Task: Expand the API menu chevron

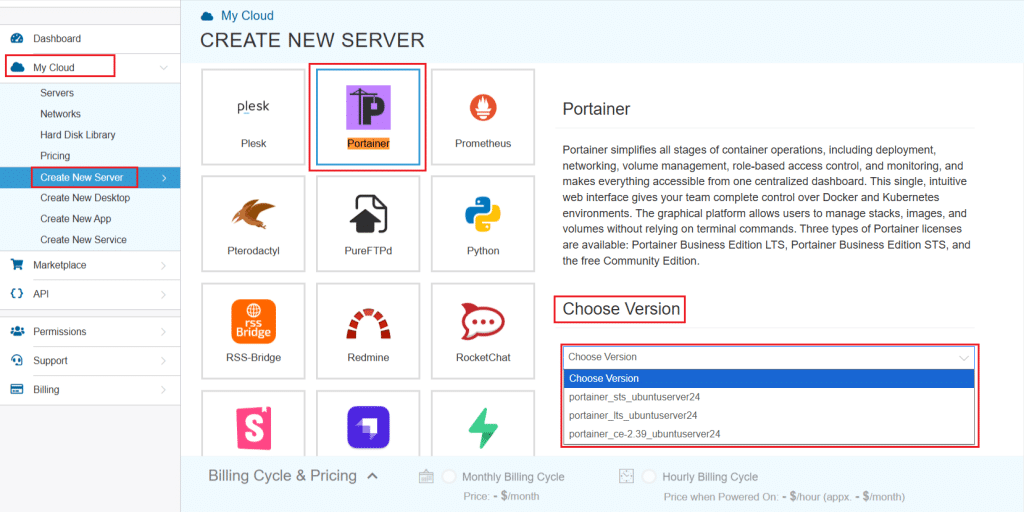Action: [163, 295]
